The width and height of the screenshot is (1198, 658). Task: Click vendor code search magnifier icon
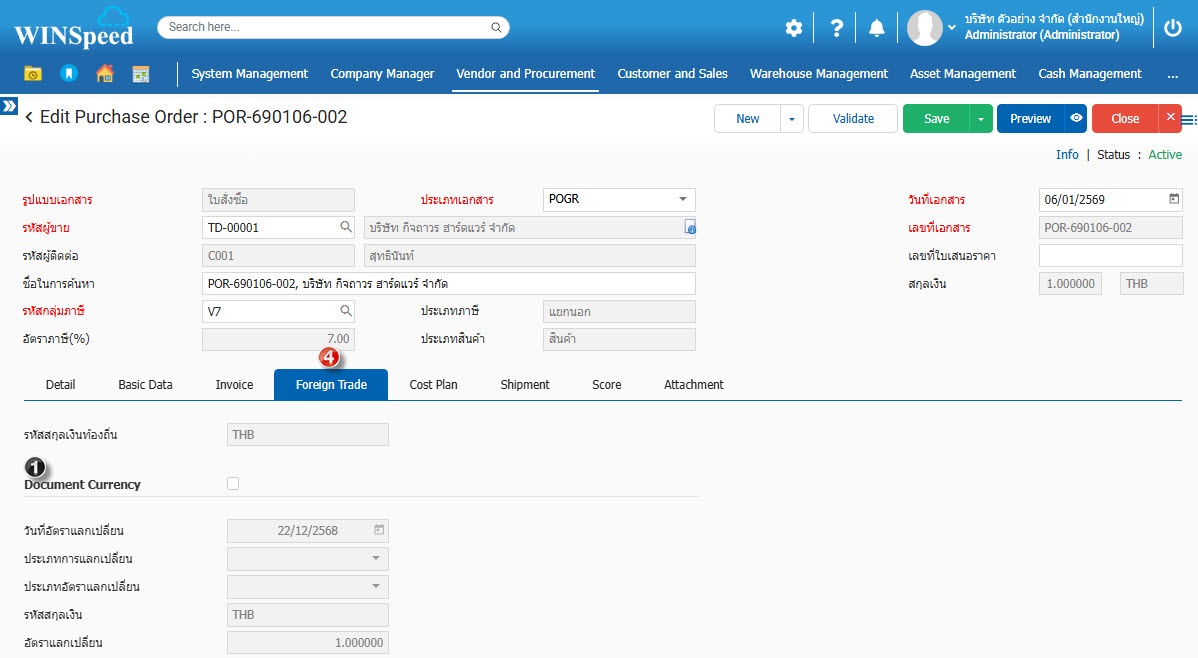click(x=345, y=227)
